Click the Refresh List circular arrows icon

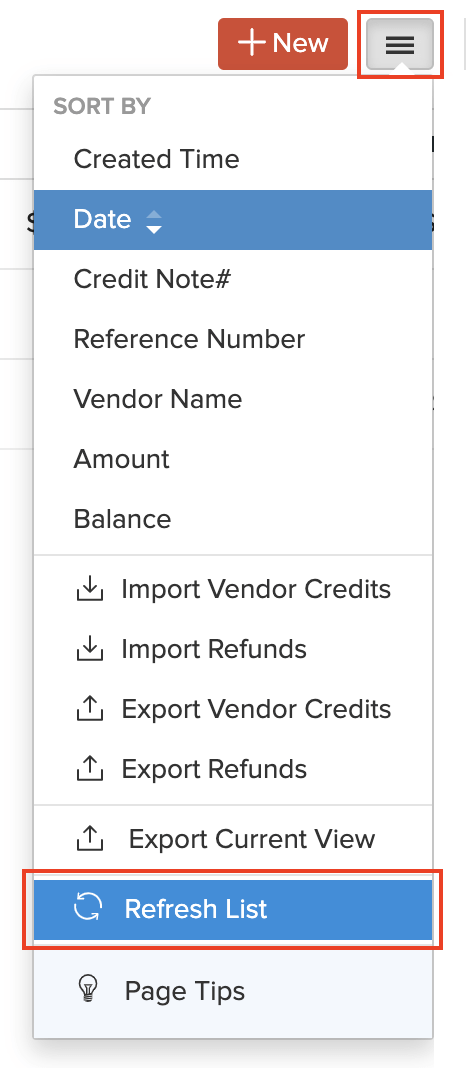pos(89,908)
